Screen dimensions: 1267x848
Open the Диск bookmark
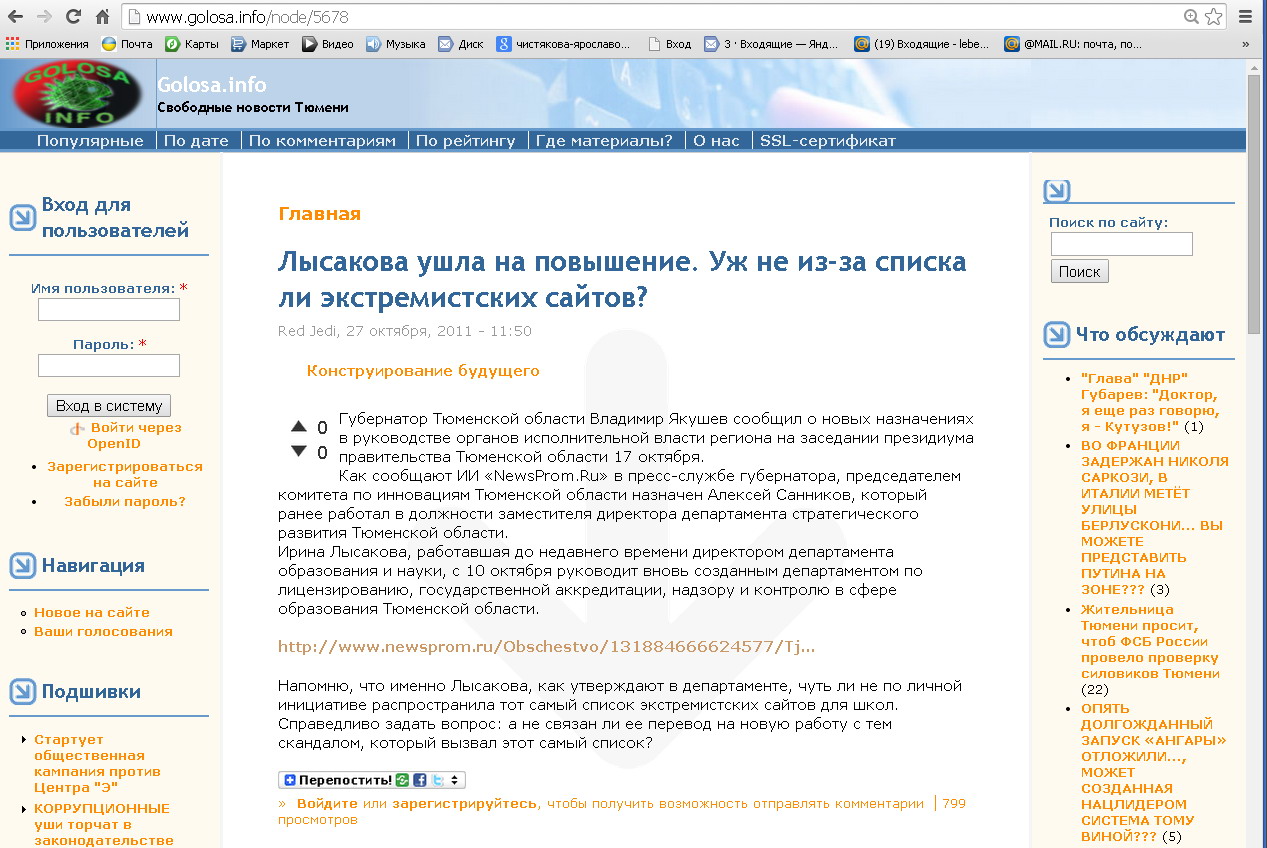pos(461,44)
